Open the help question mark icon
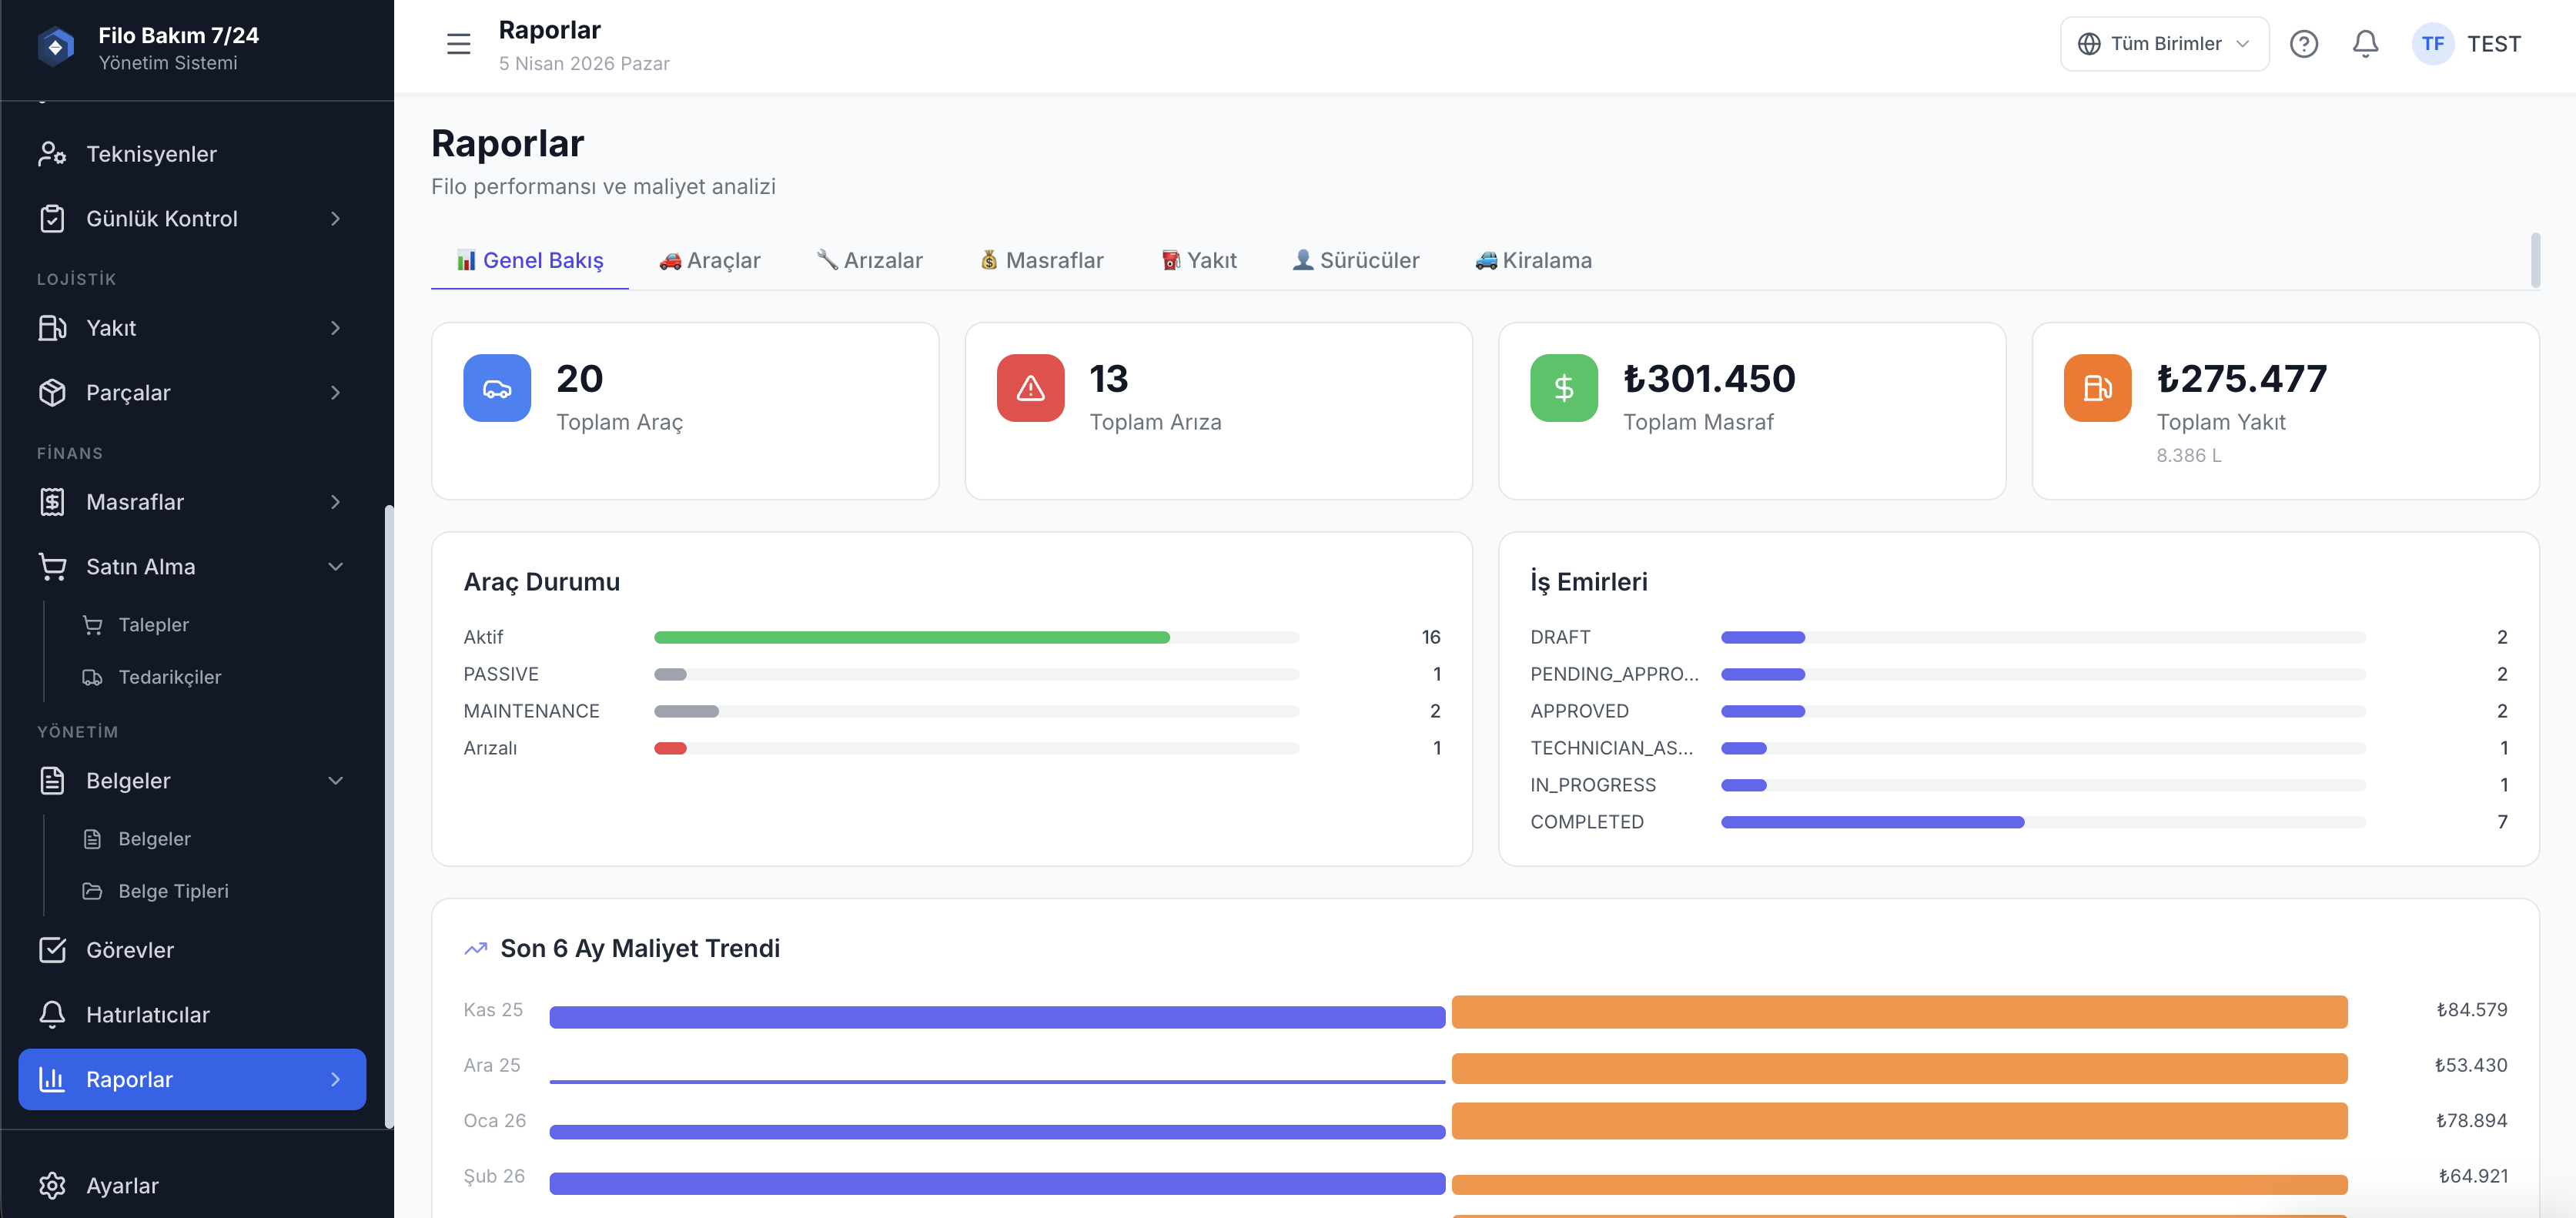Screen dimensions: 2576x1218 coord(2303,44)
